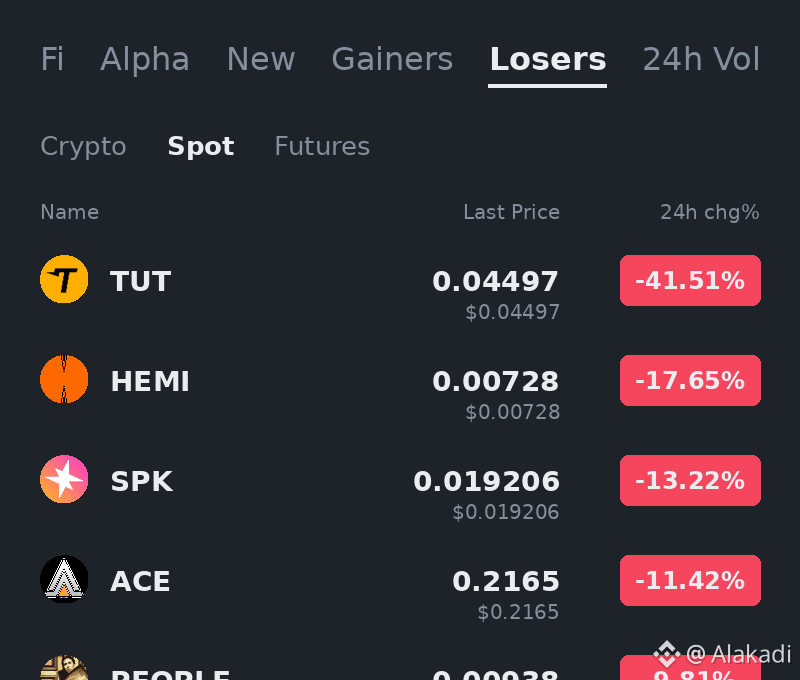Tap the PEOPLE coin icon
The width and height of the screenshot is (800, 680).
pos(64,667)
